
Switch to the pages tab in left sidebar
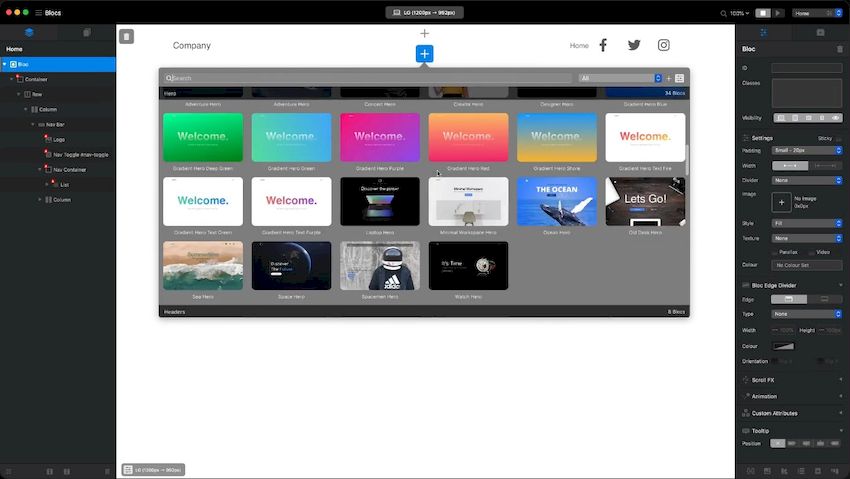[87, 33]
